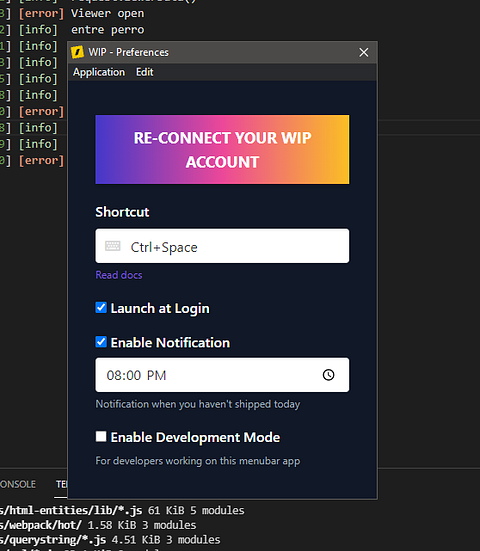Open the Read docs link
Image resolution: width=480 pixels, height=551 pixels.
click(x=119, y=275)
